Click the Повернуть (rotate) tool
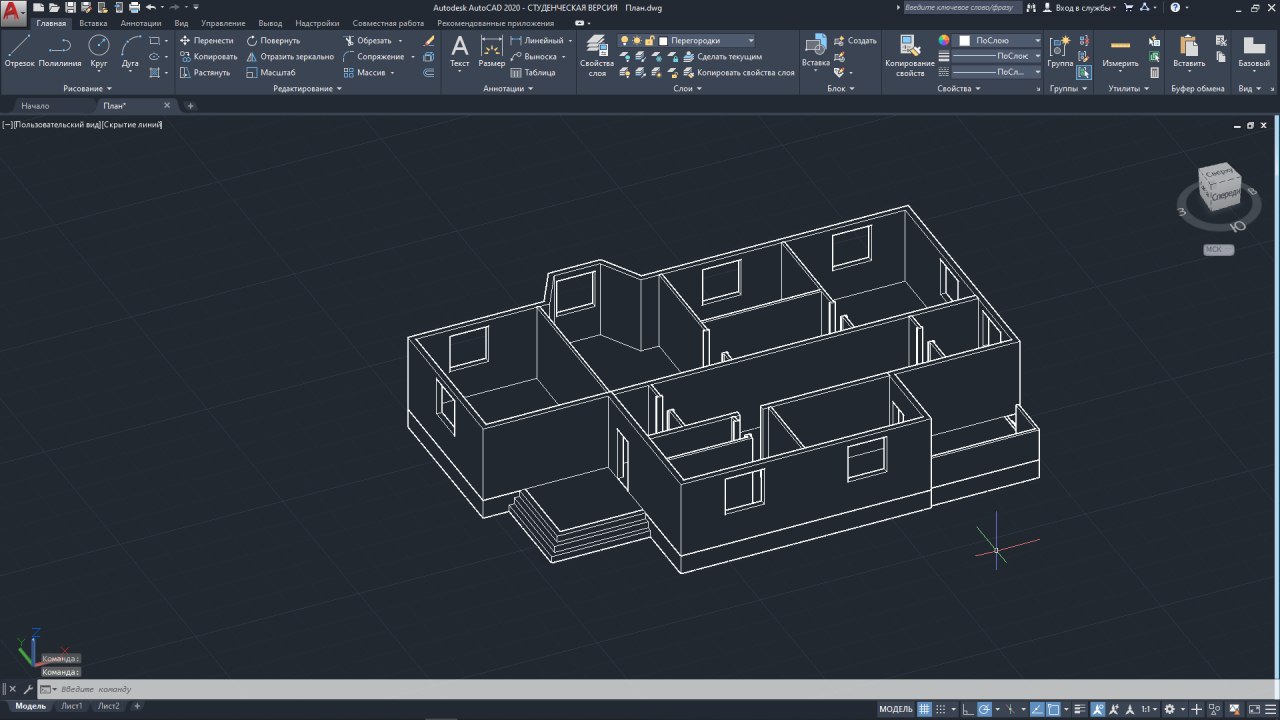The height and width of the screenshot is (720, 1280). point(272,41)
